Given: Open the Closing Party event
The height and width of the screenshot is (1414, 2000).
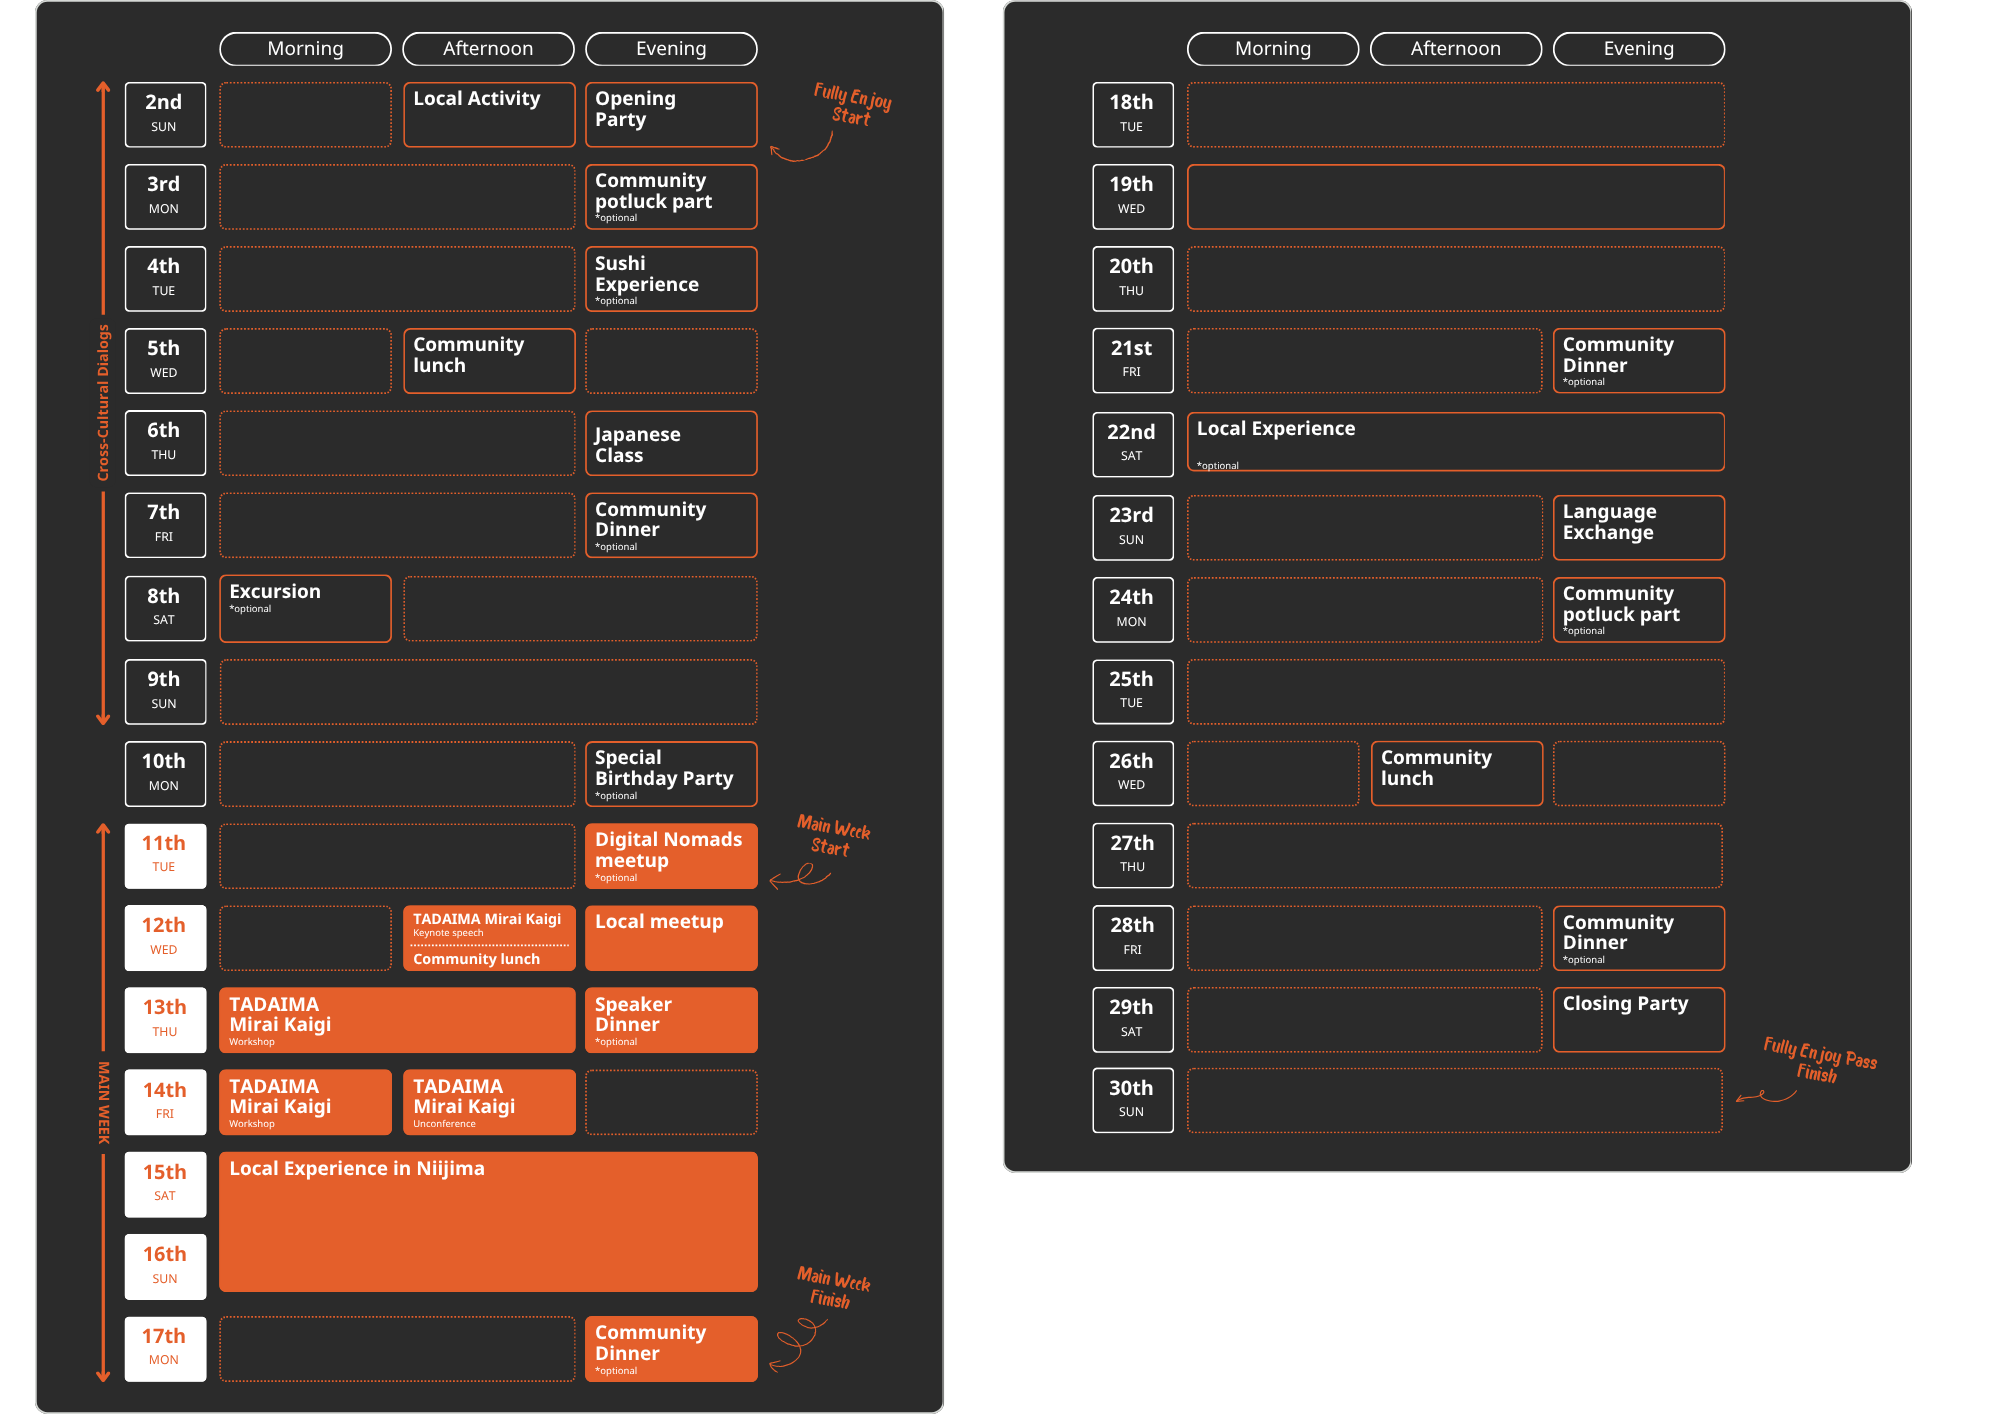Looking at the screenshot, I should (x=1638, y=1019).
